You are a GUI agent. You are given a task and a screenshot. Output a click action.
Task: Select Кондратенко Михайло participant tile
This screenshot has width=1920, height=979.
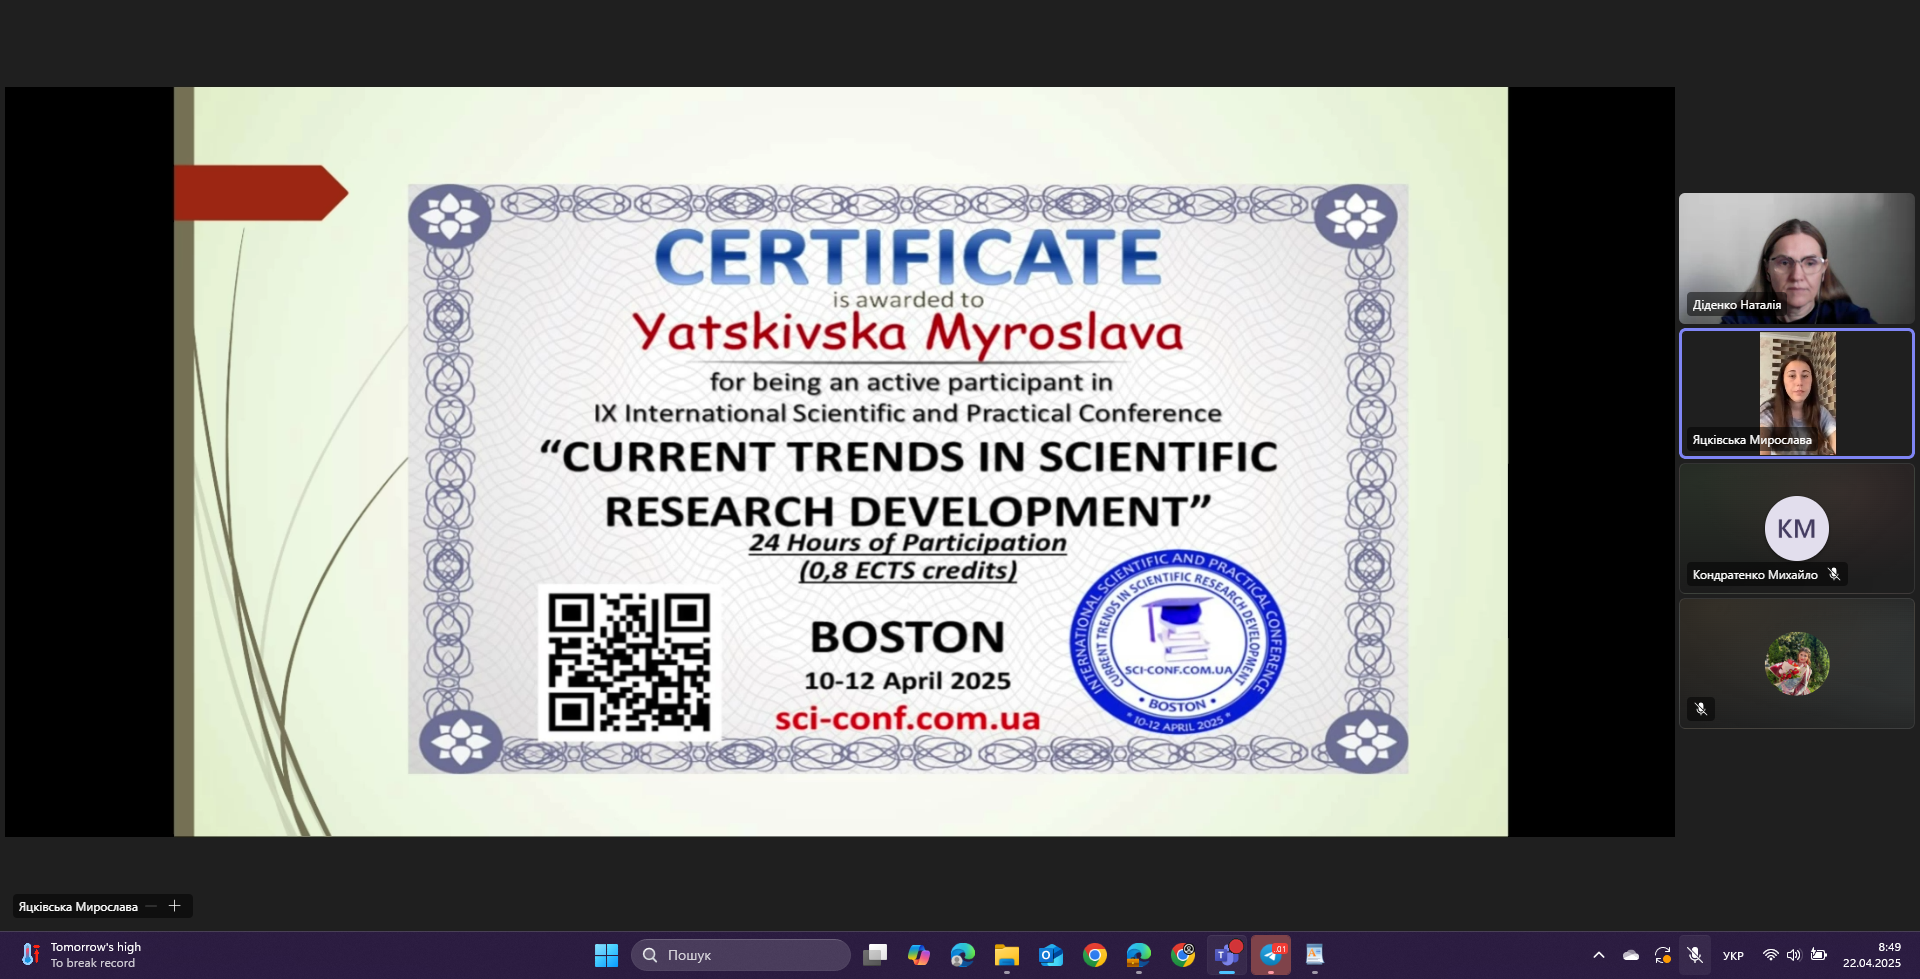click(1796, 528)
